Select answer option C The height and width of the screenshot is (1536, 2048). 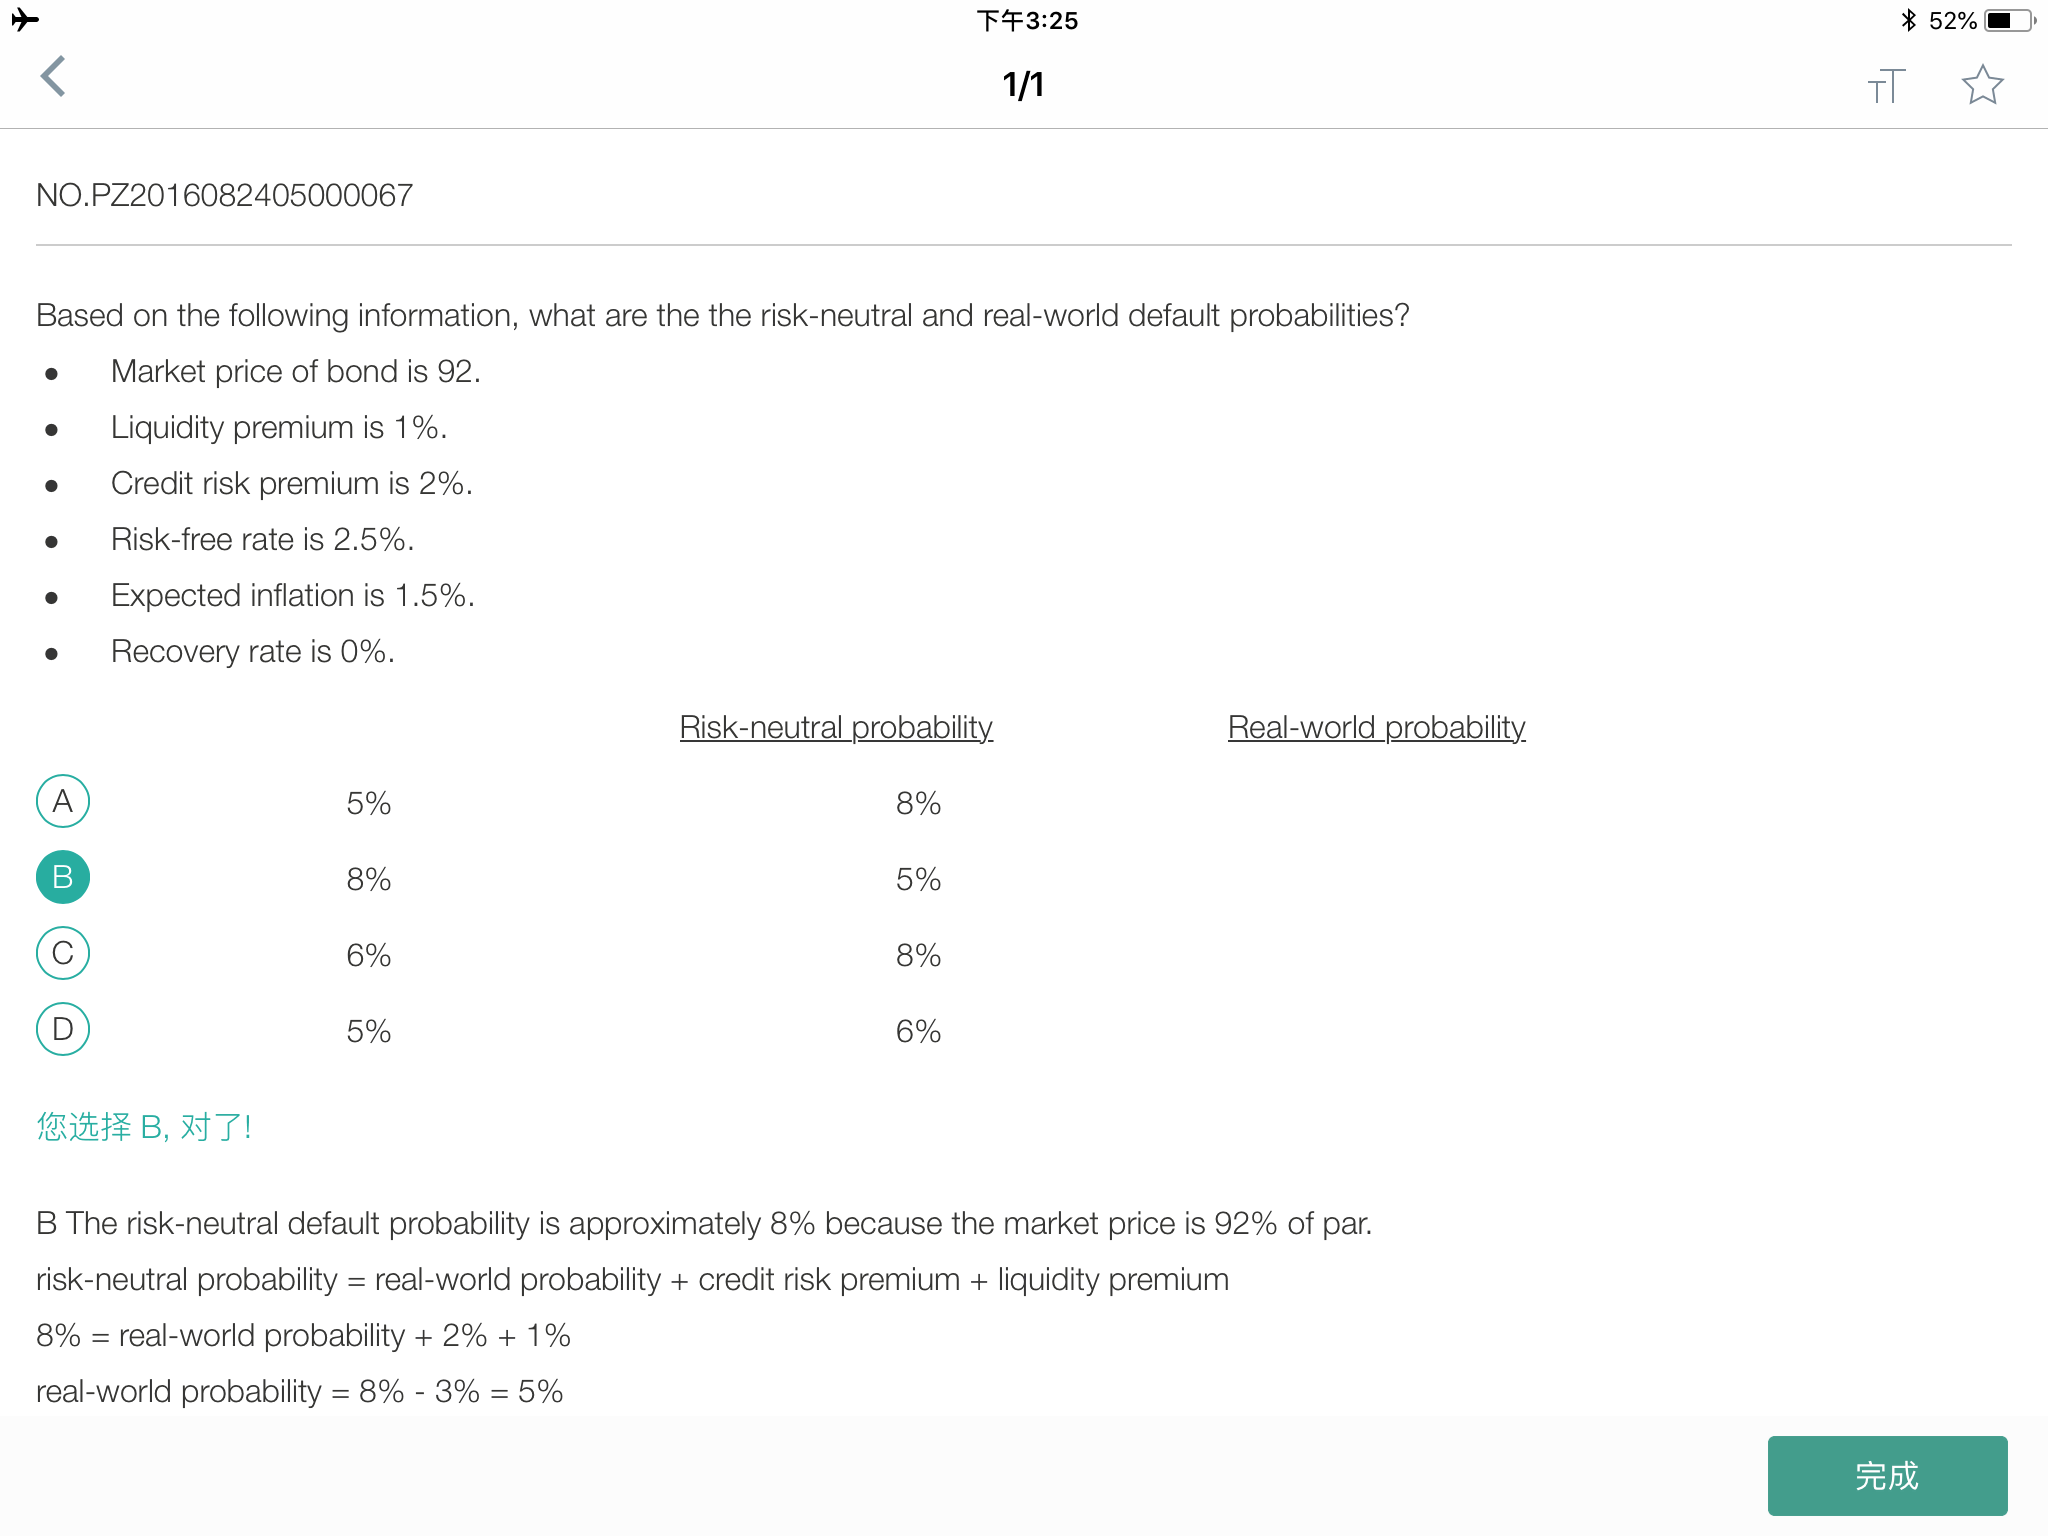tap(63, 953)
